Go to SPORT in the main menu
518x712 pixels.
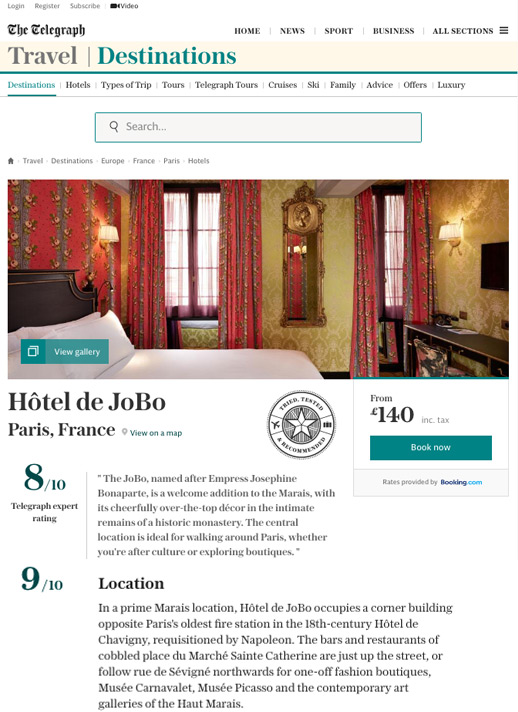[x=339, y=31]
